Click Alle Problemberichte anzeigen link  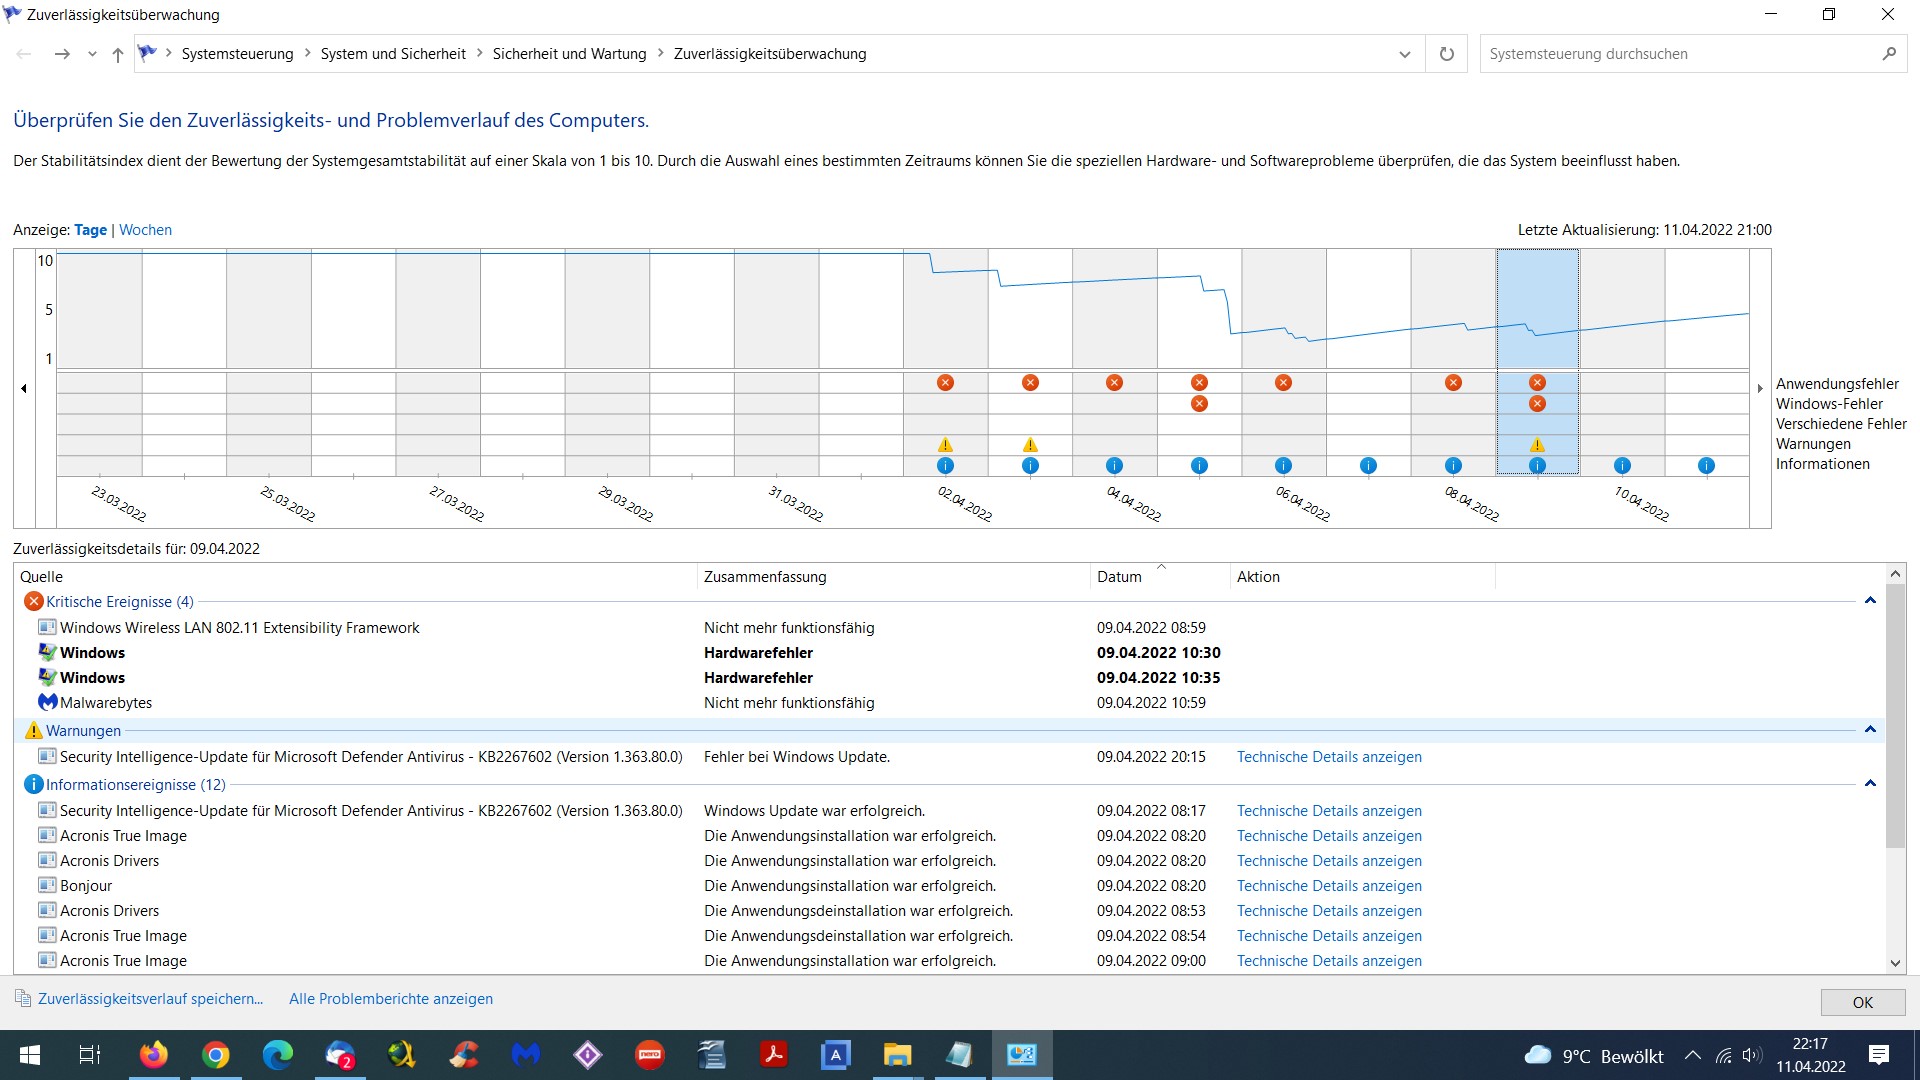(x=390, y=999)
